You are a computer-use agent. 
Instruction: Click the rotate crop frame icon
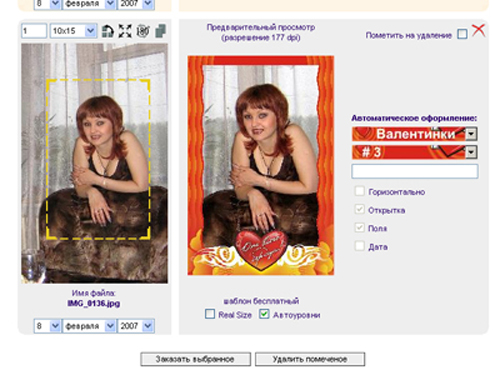pyautogui.click(x=107, y=31)
